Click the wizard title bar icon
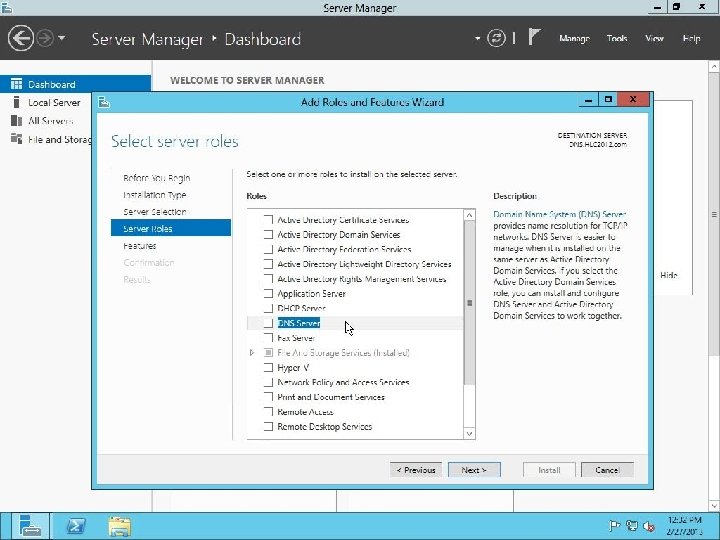This screenshot has height=540, width=720. pyautogui.click(x=104, y=102)
